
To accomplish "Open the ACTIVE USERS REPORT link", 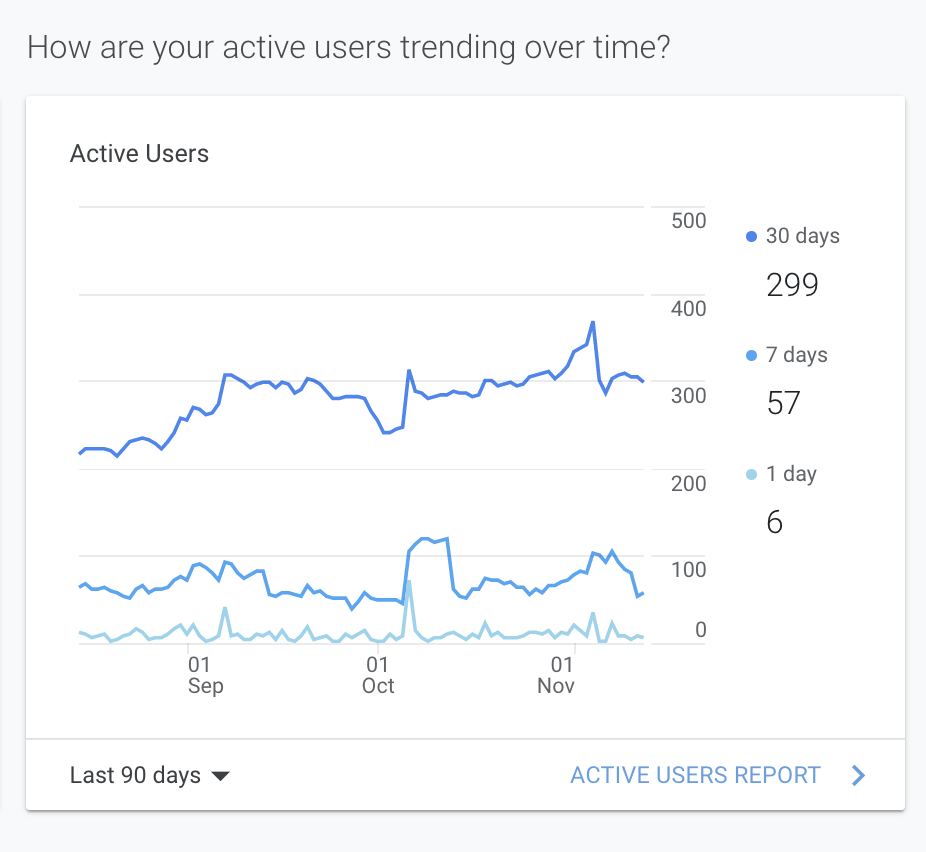I will coord(695,775).
